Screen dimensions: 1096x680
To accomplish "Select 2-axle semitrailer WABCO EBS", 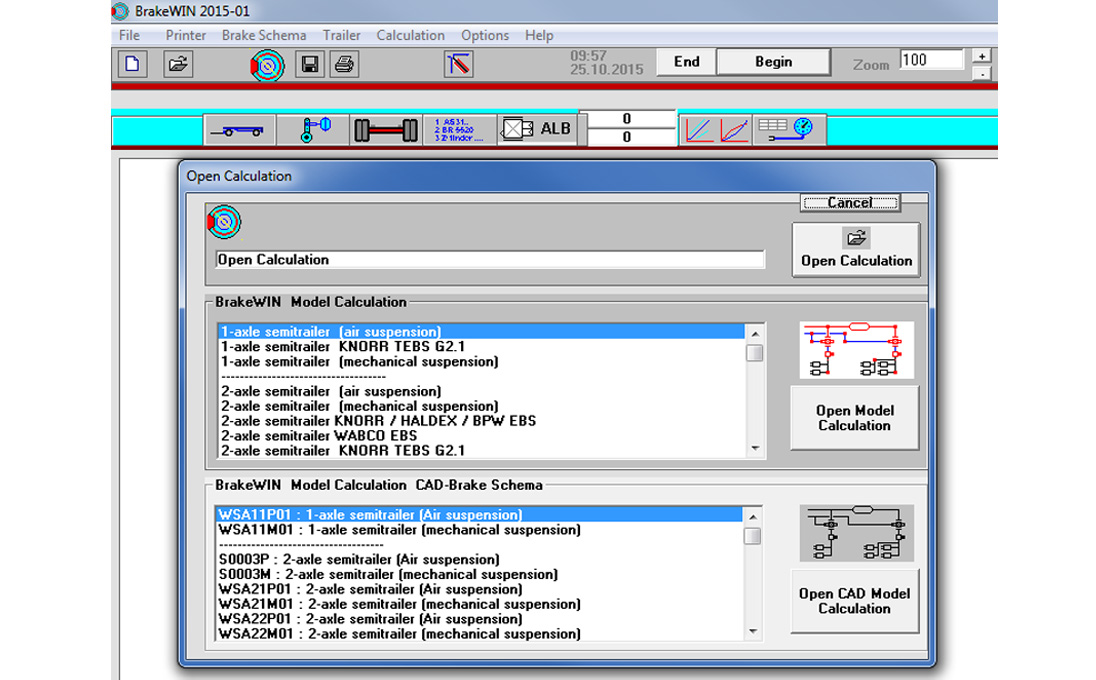I will tap(481, 436).
